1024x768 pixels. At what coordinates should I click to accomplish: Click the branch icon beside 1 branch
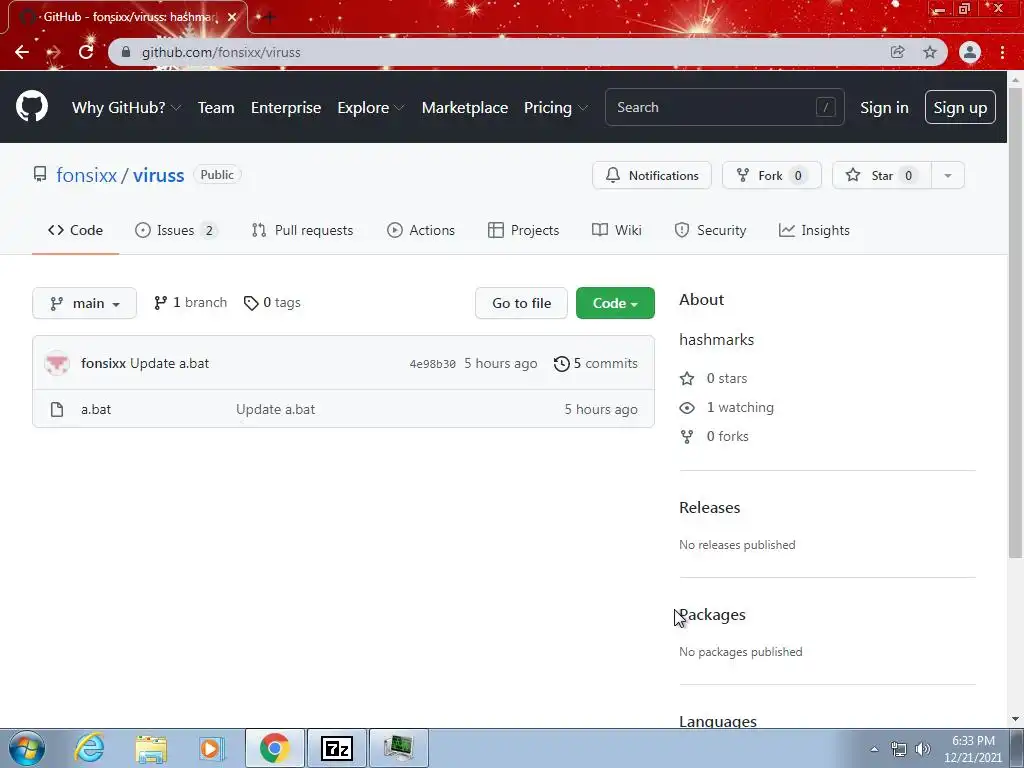click(160, 303)
